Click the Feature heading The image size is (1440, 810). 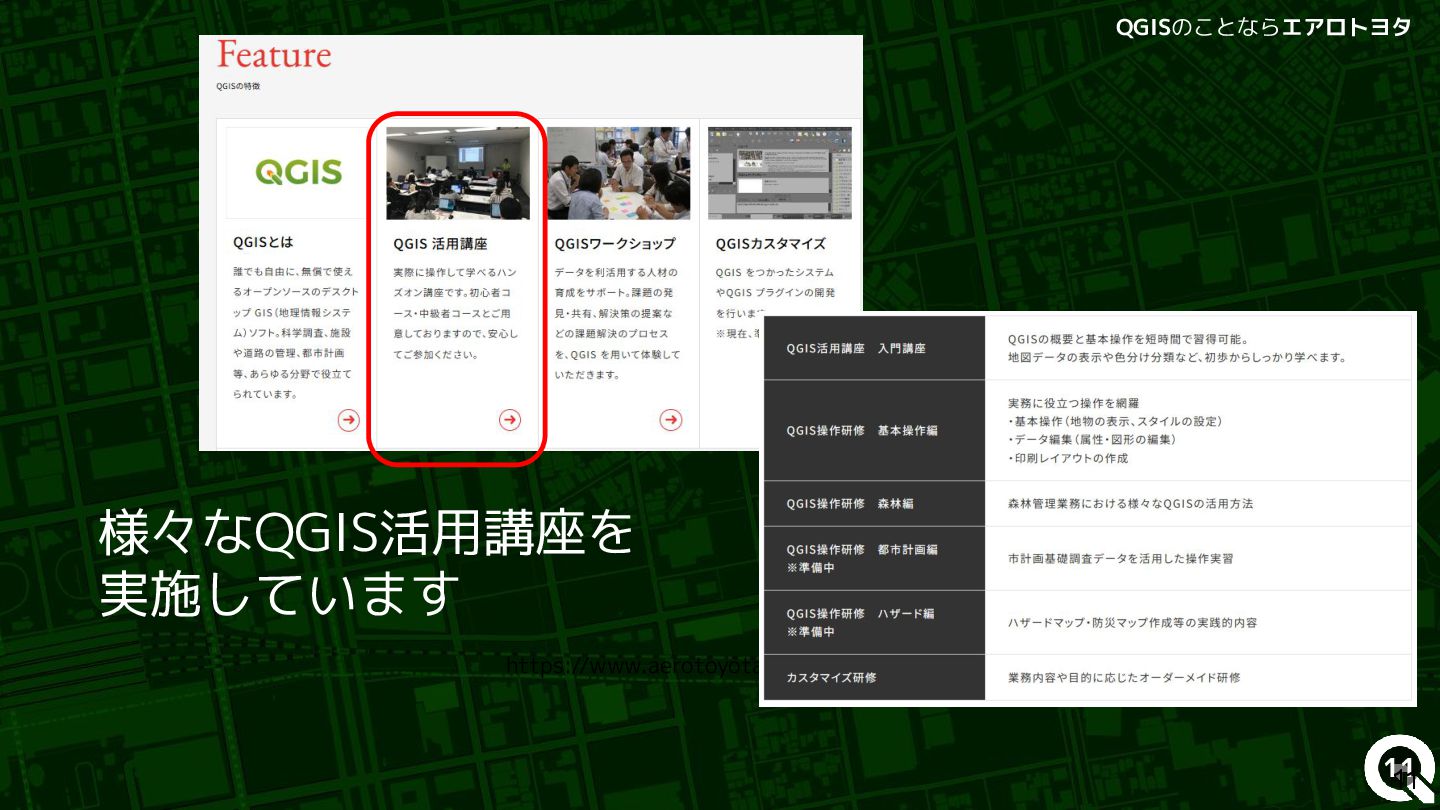274,55
